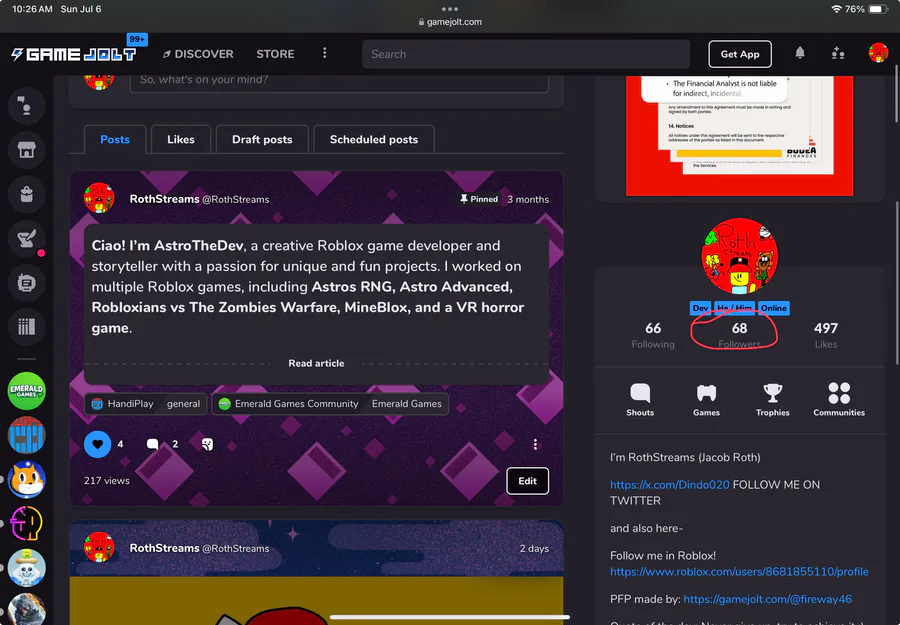Screen dimensions: 900x625
Task: Switch to the Scheduled posts tab
Action: (x=374, y=139)
